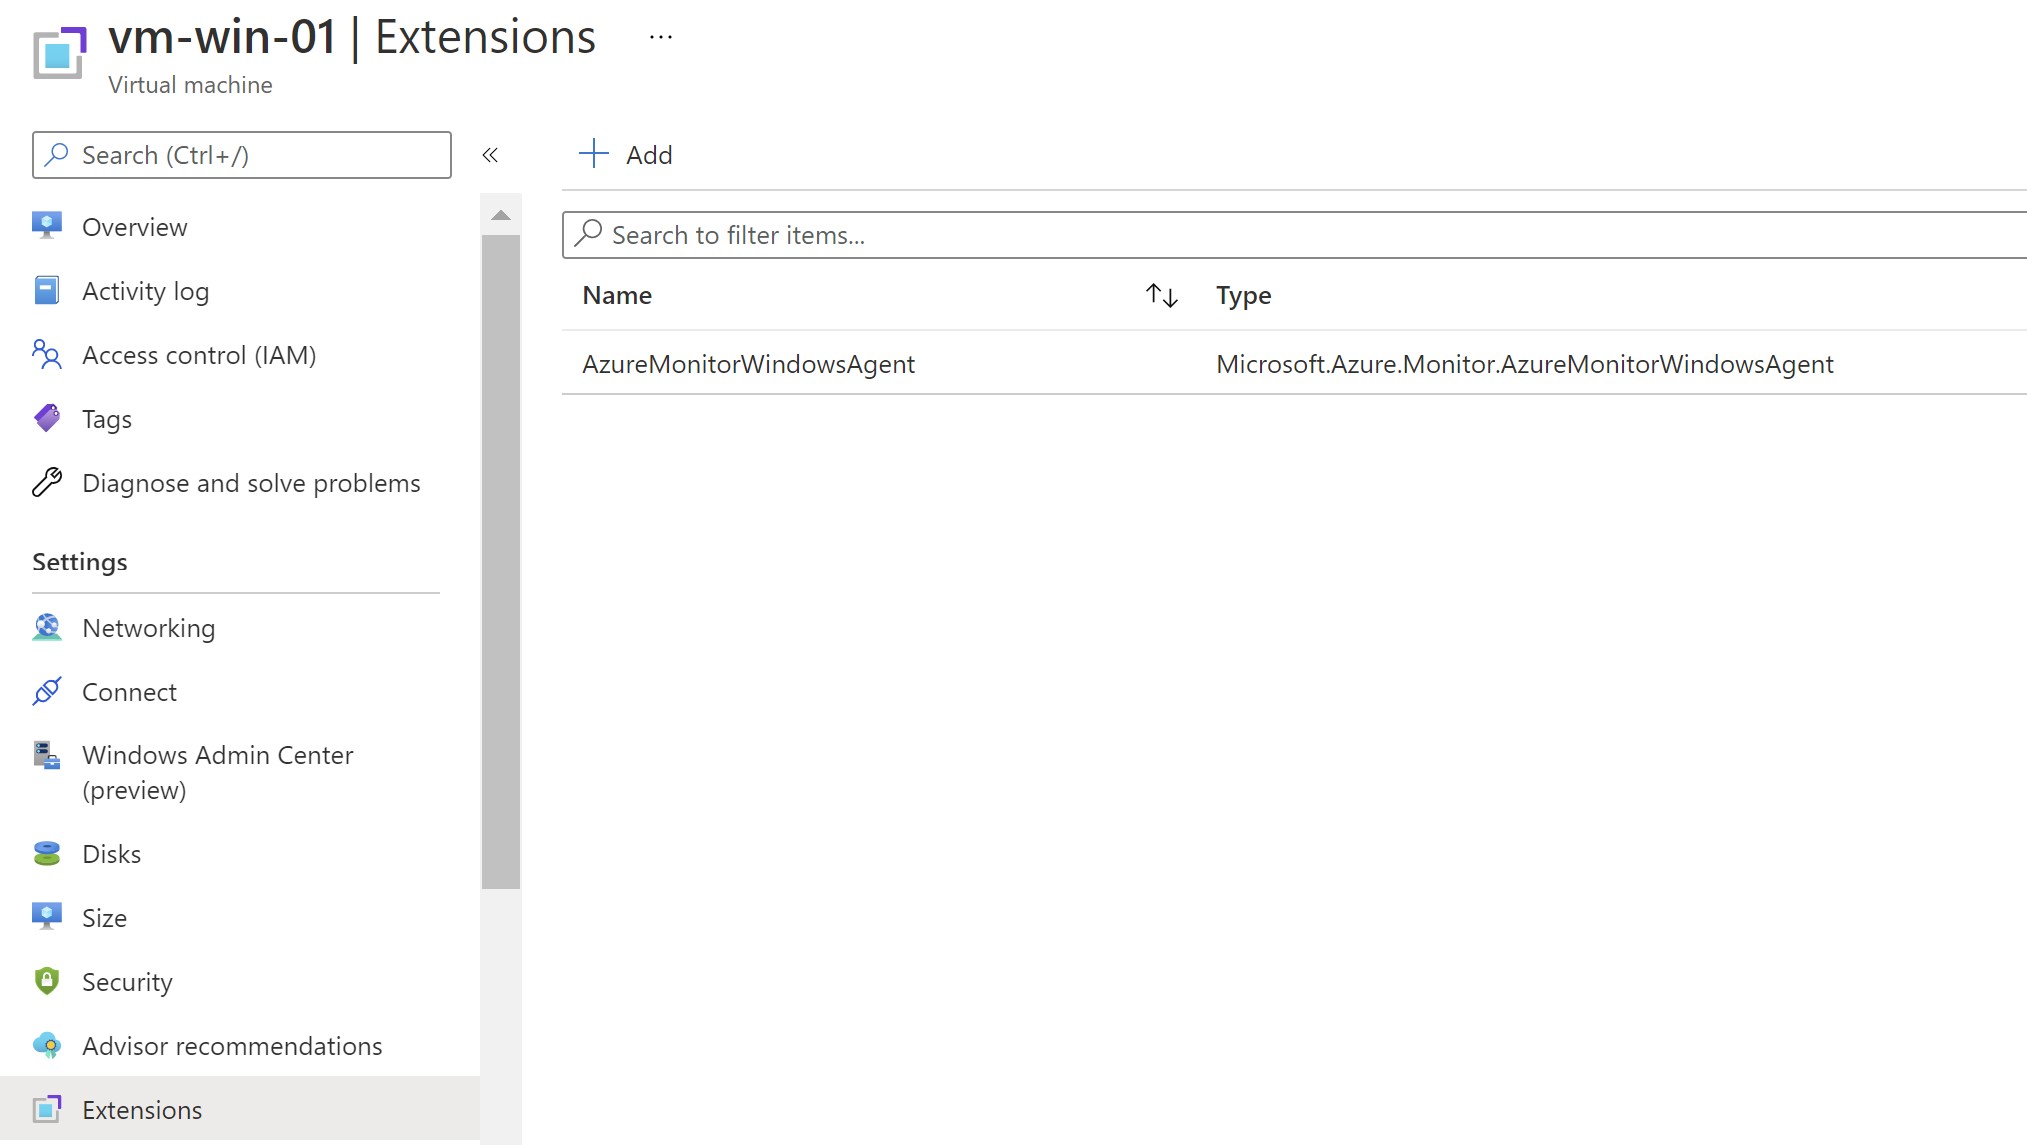The width and height of the screenshot is (2027, 1145).
Task: Focus the Search (Ctrl+/) field
Action: [242, 155]
